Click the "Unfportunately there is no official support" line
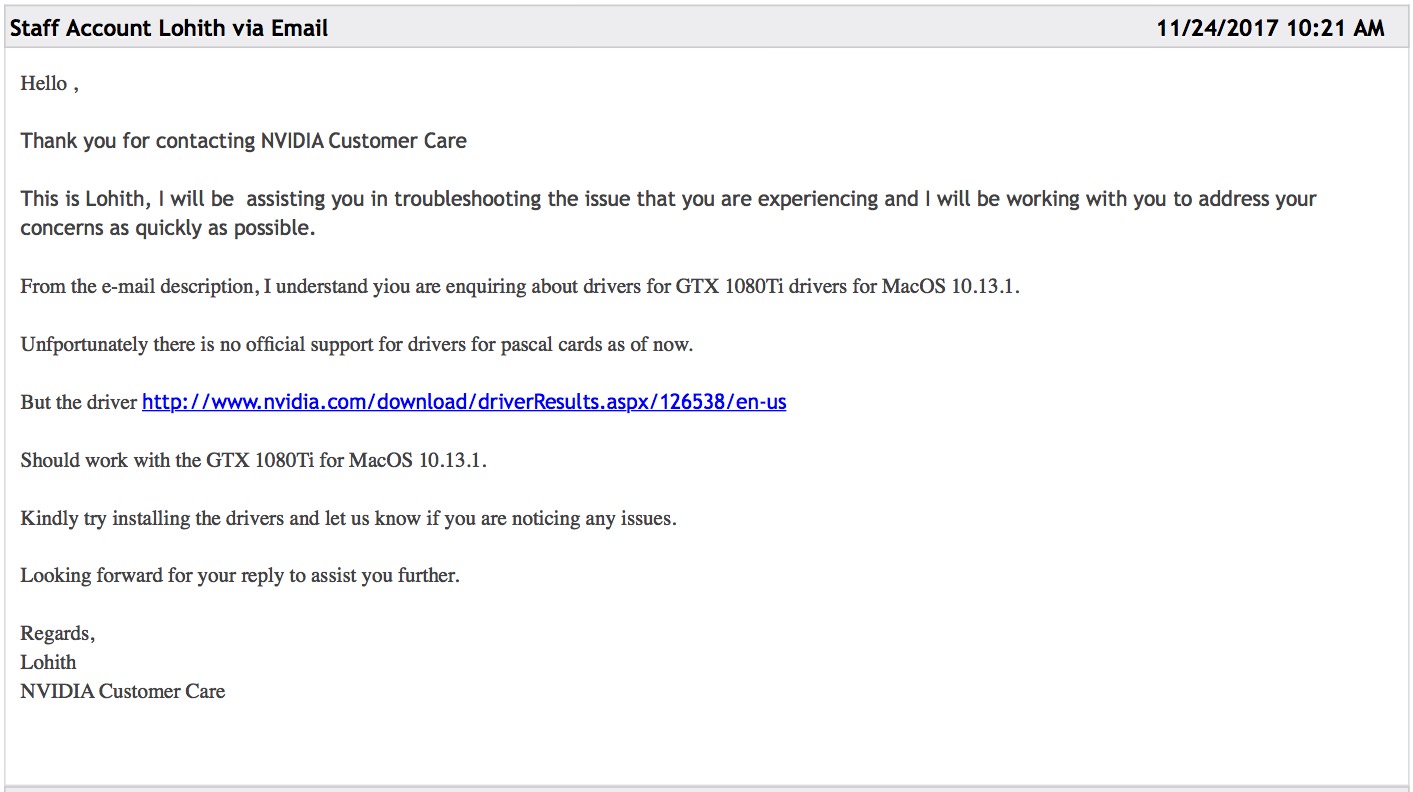The image size is (1413, 792). coord(356,345)
